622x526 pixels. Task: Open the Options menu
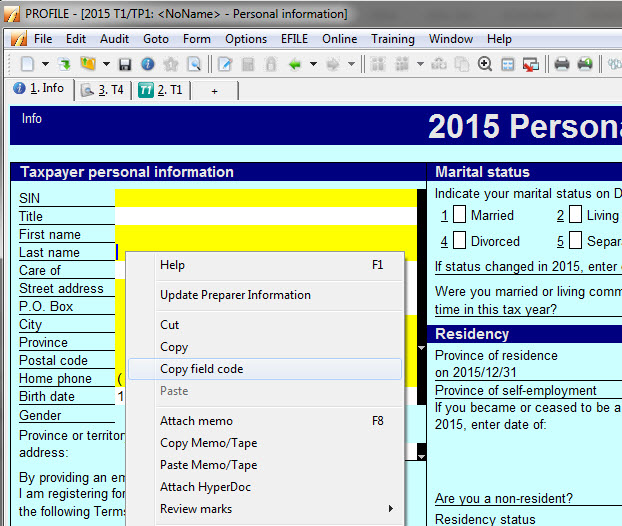pyautogui.click(x=246, y=39)
